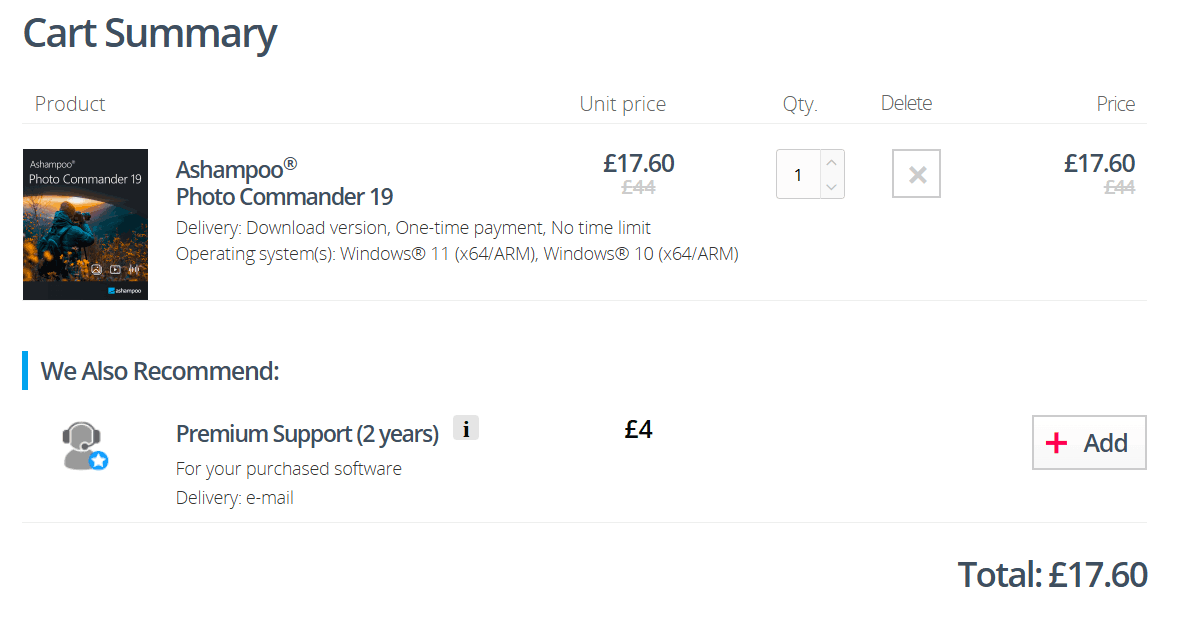Click the Delete column header

pyautogui.click(x=906, y=103)
